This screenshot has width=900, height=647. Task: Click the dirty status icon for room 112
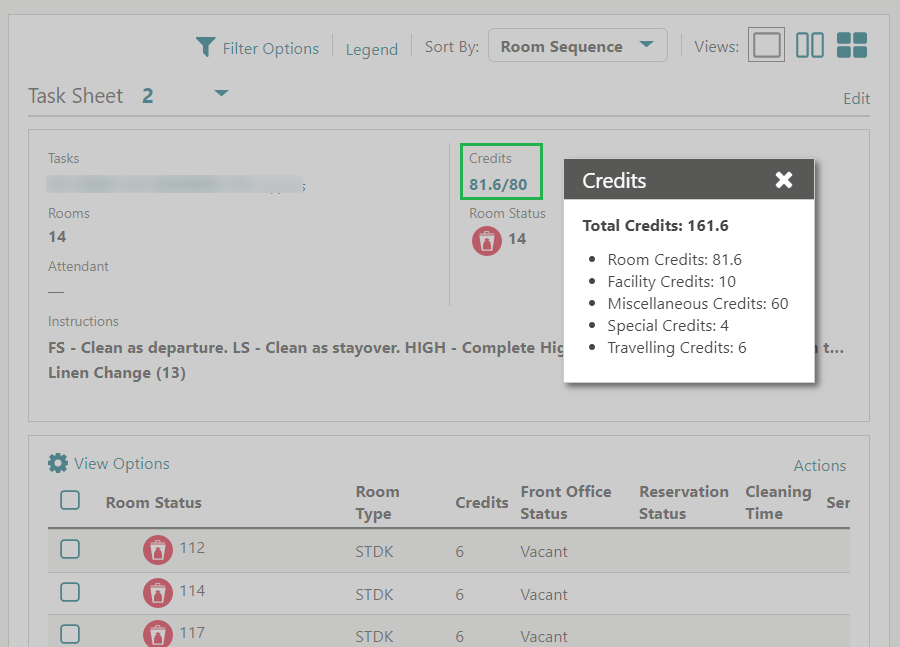click(158, 550)
